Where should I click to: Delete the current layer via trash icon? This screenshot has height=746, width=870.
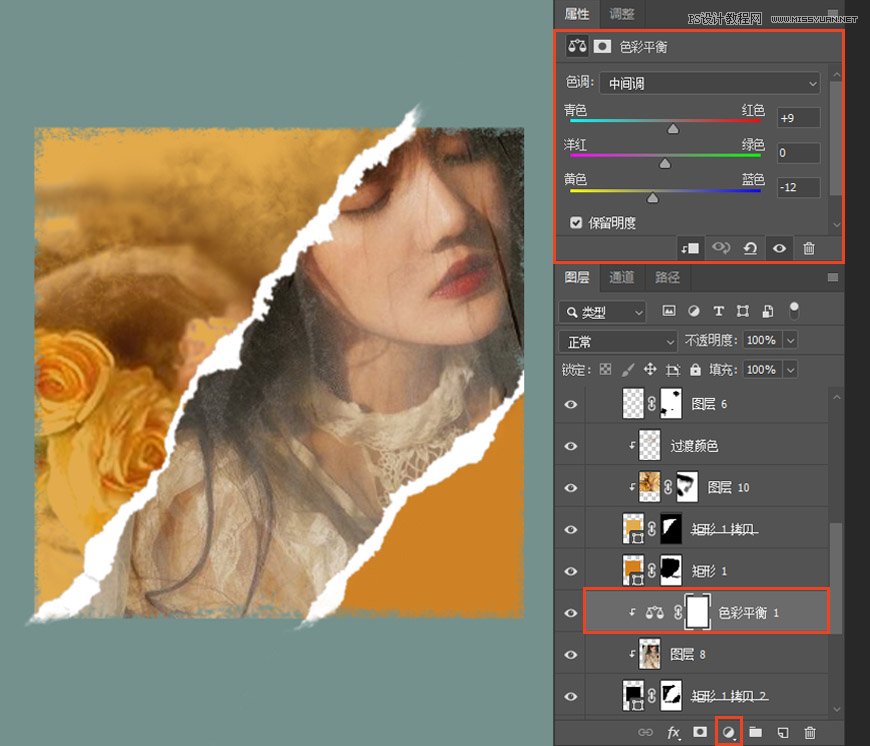[x=810, y=732]
